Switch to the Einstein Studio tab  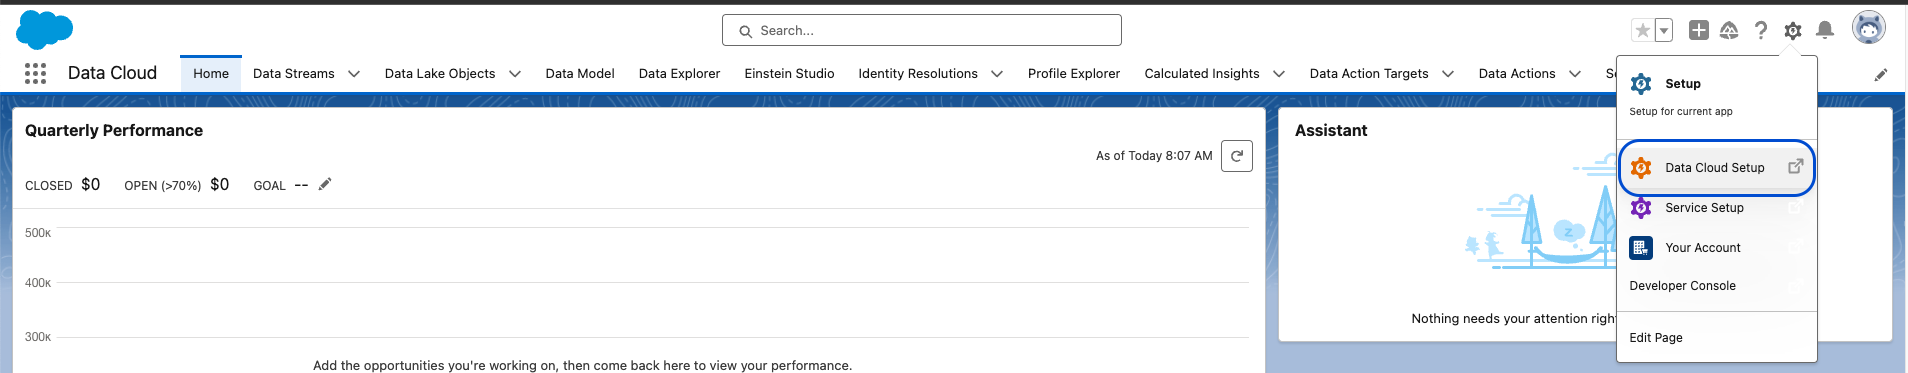(x=790, y=73)
